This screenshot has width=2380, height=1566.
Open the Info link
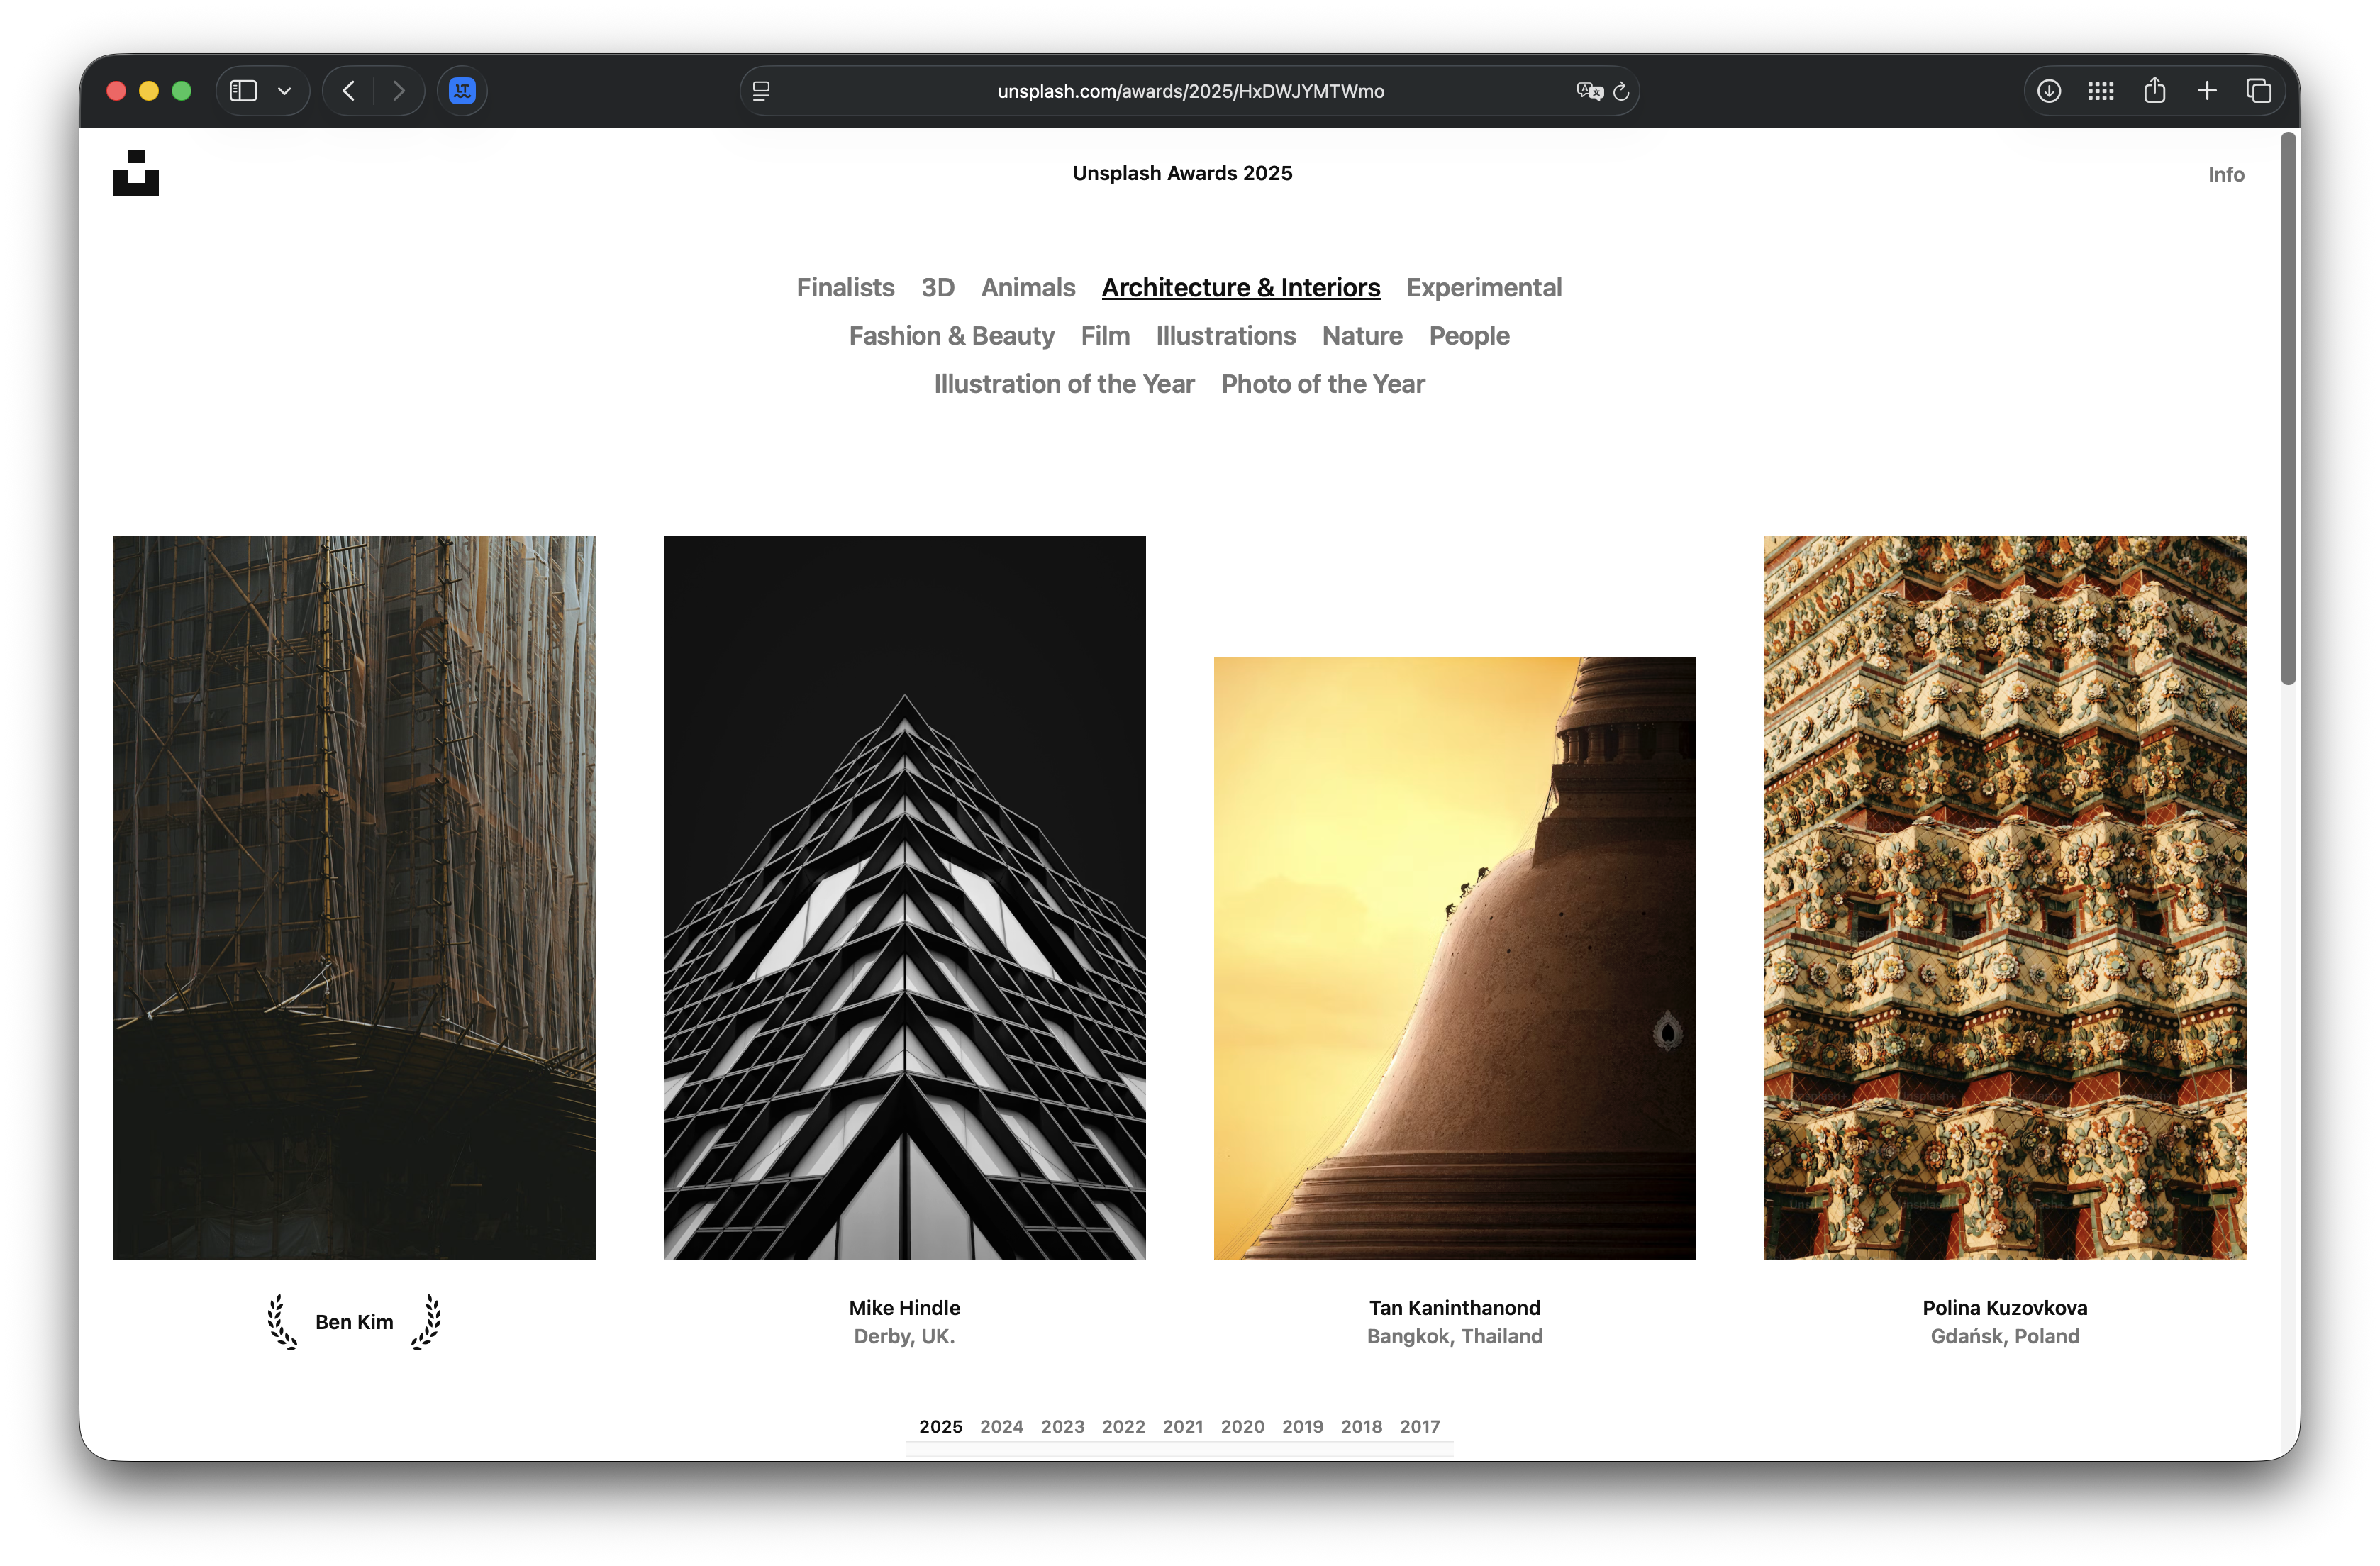pos(2225,175)
